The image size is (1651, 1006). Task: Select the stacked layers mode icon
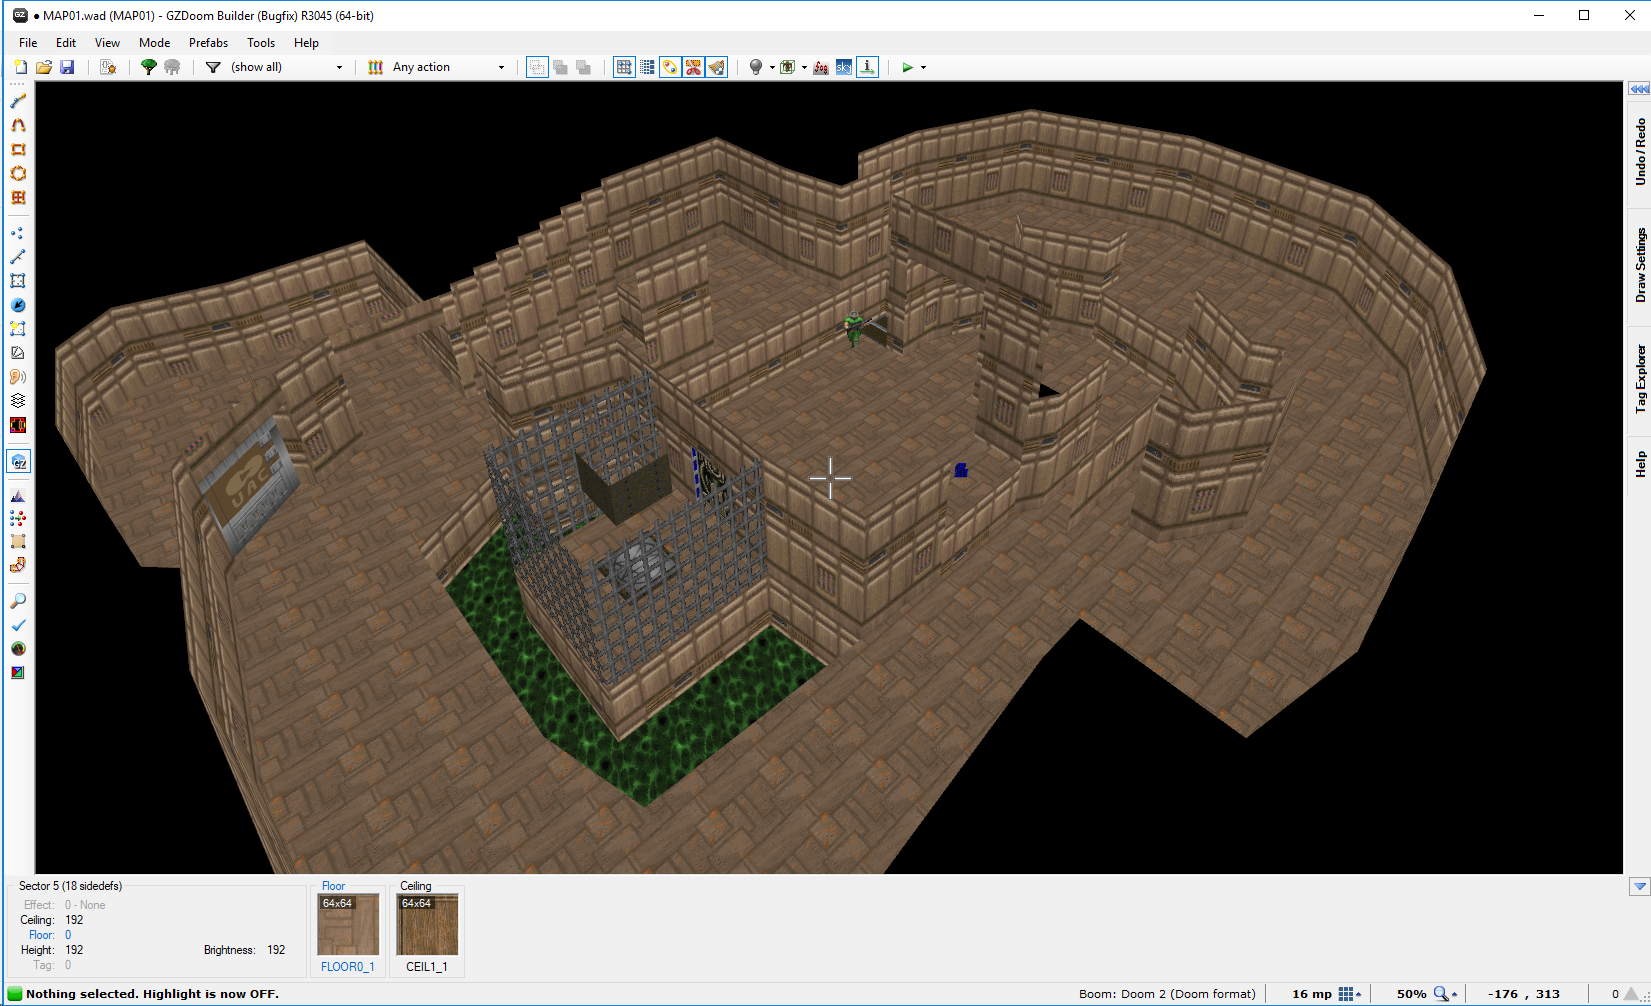pos(18,401)
